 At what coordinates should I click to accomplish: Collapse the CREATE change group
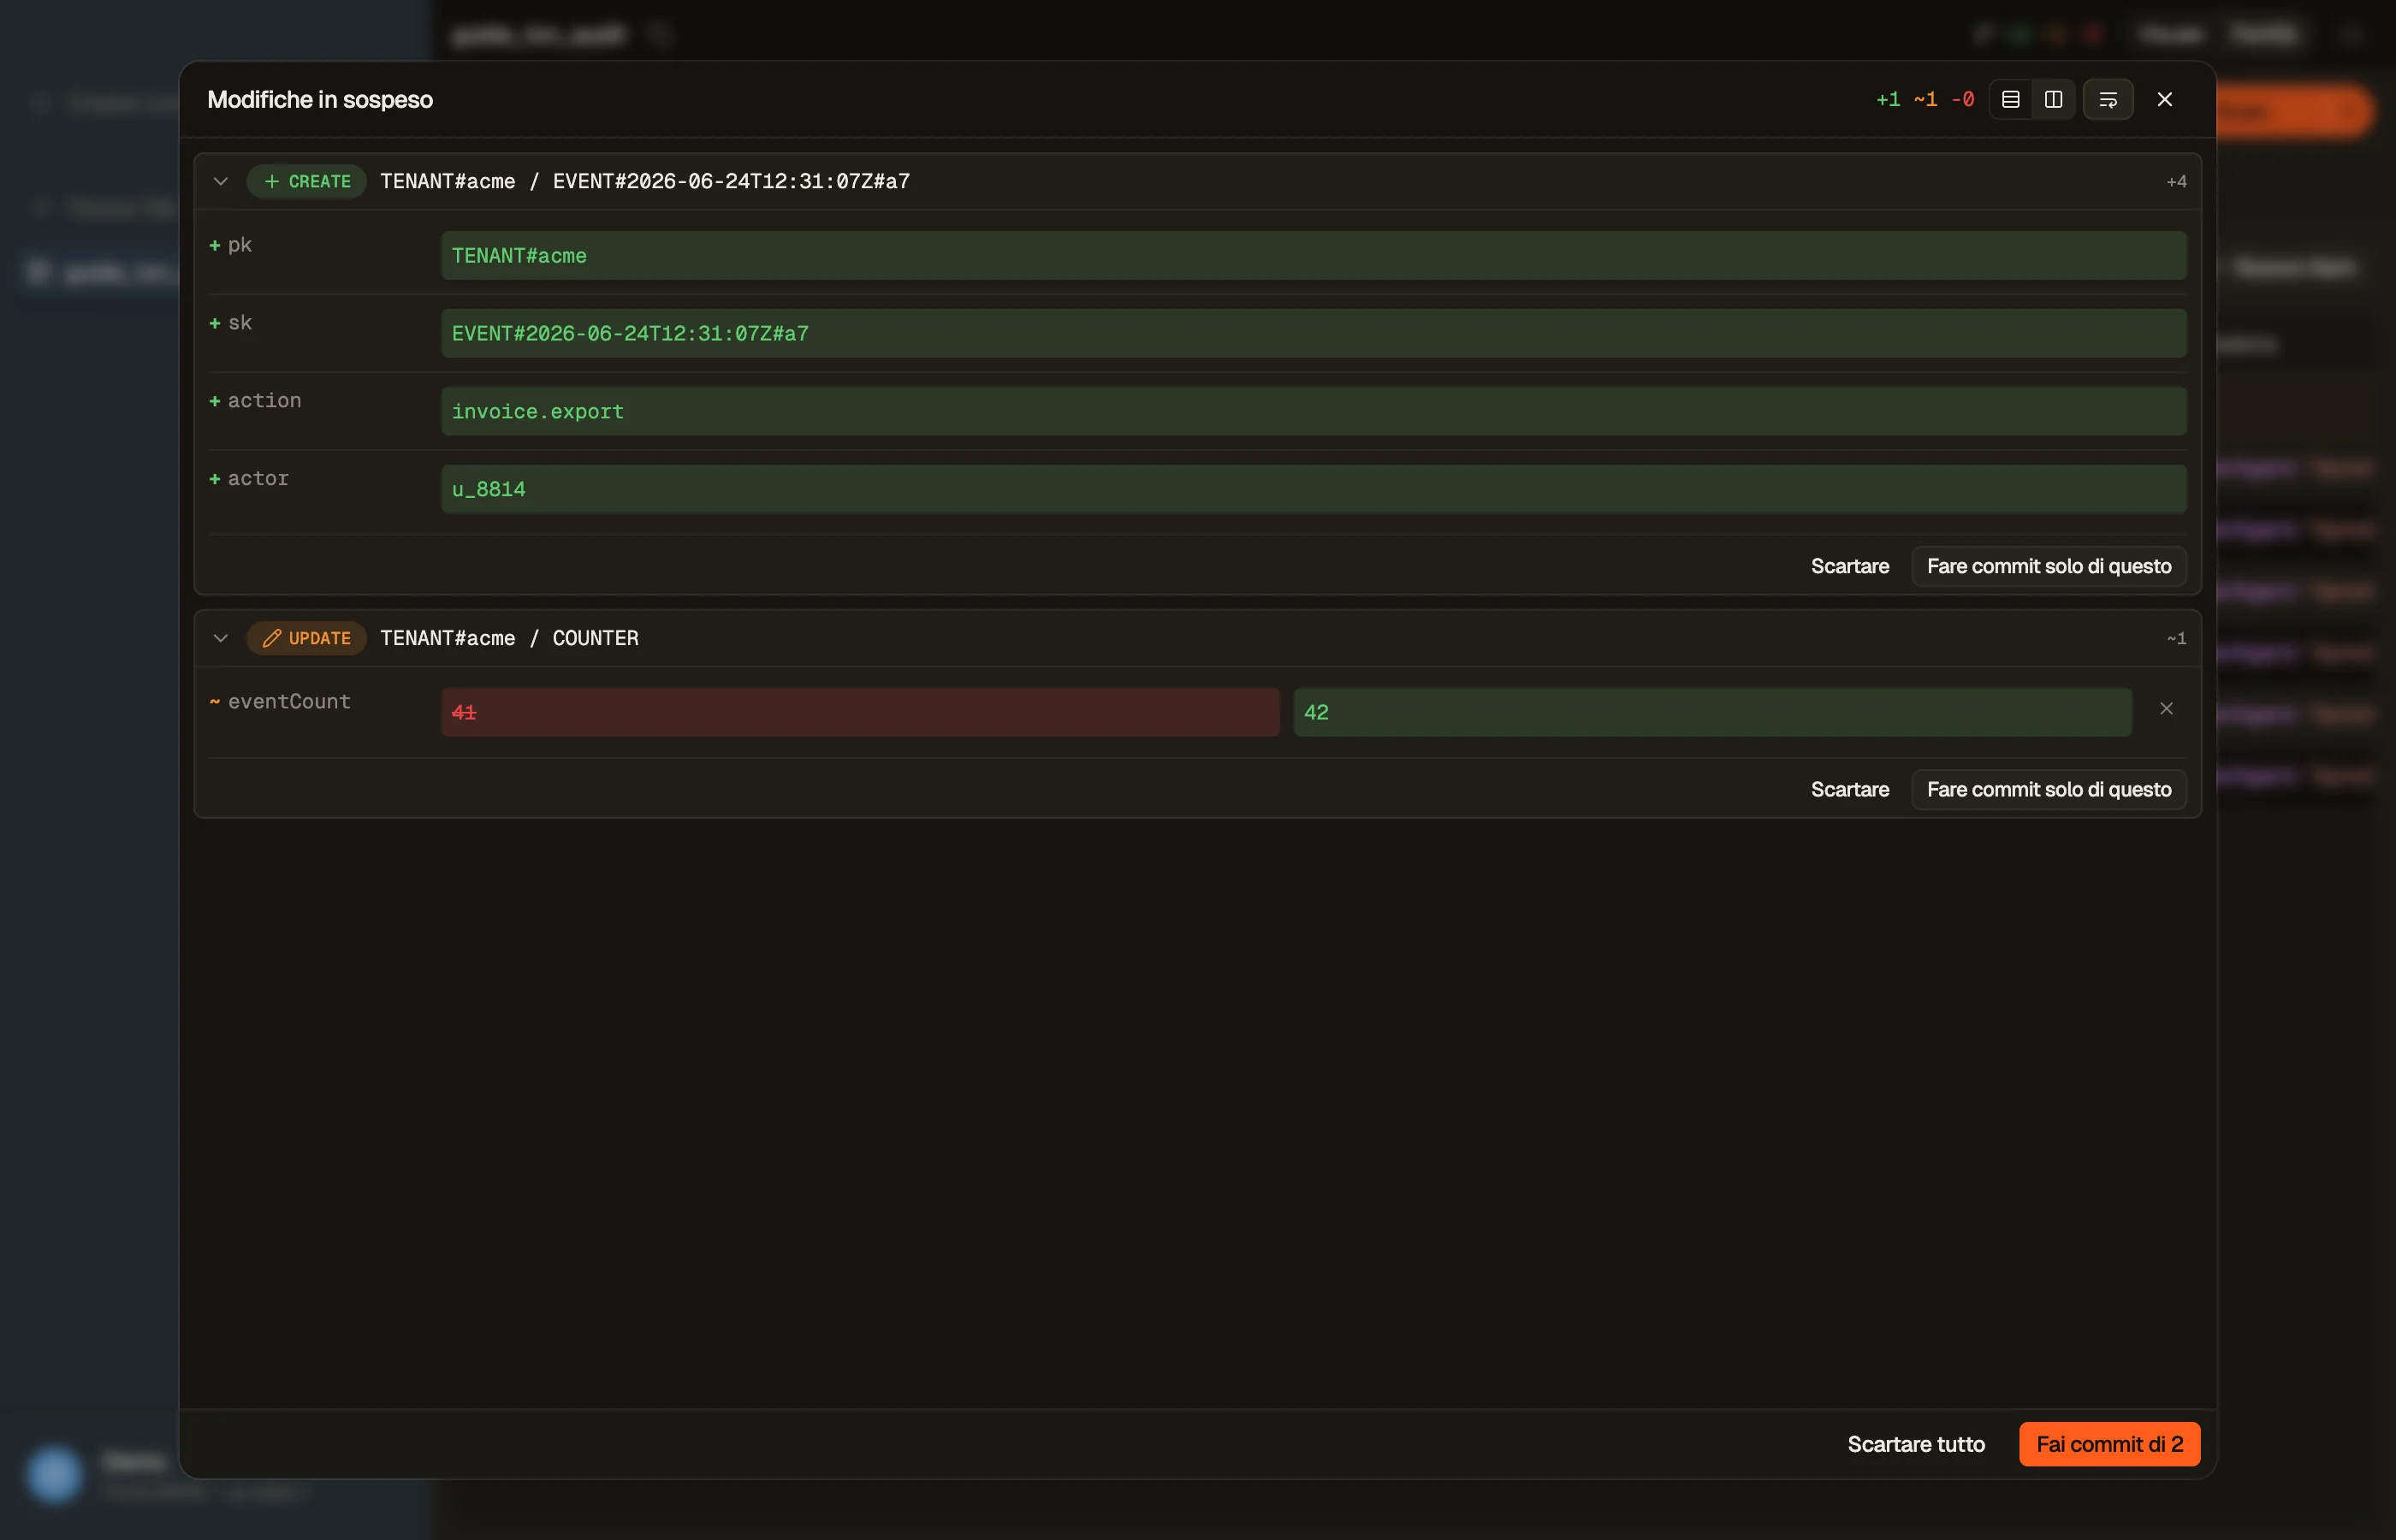[x=221, y=181]
